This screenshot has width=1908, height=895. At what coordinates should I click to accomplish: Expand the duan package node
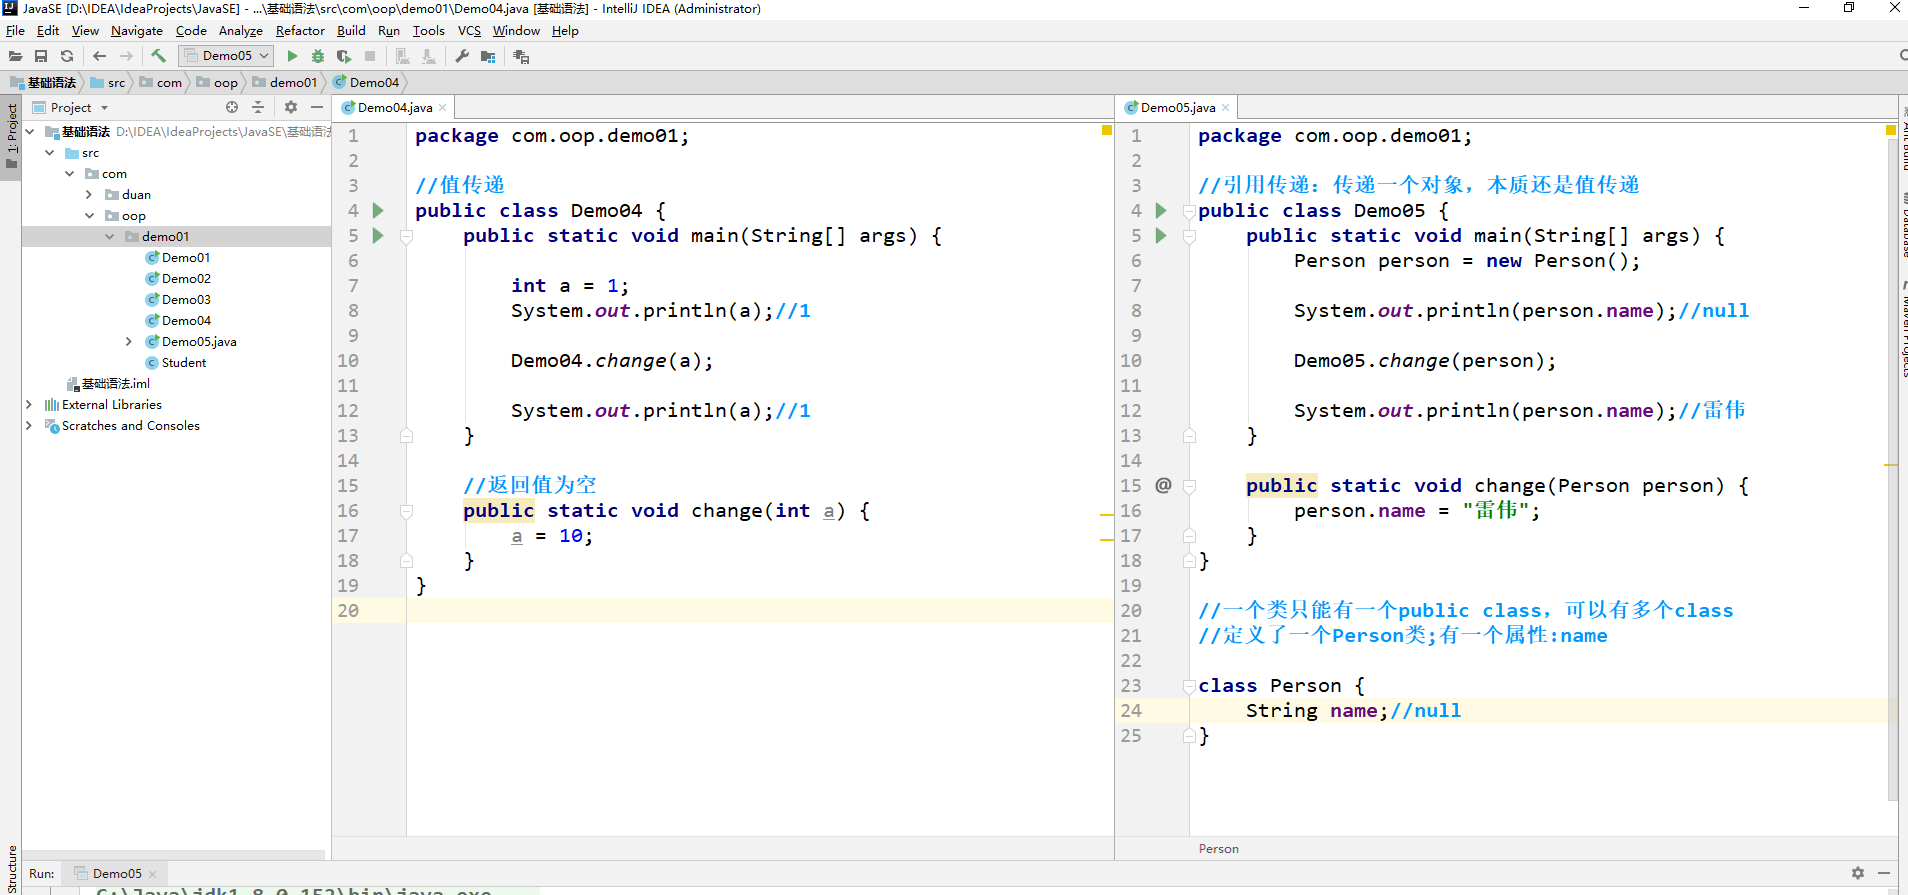tap(89, 195)
